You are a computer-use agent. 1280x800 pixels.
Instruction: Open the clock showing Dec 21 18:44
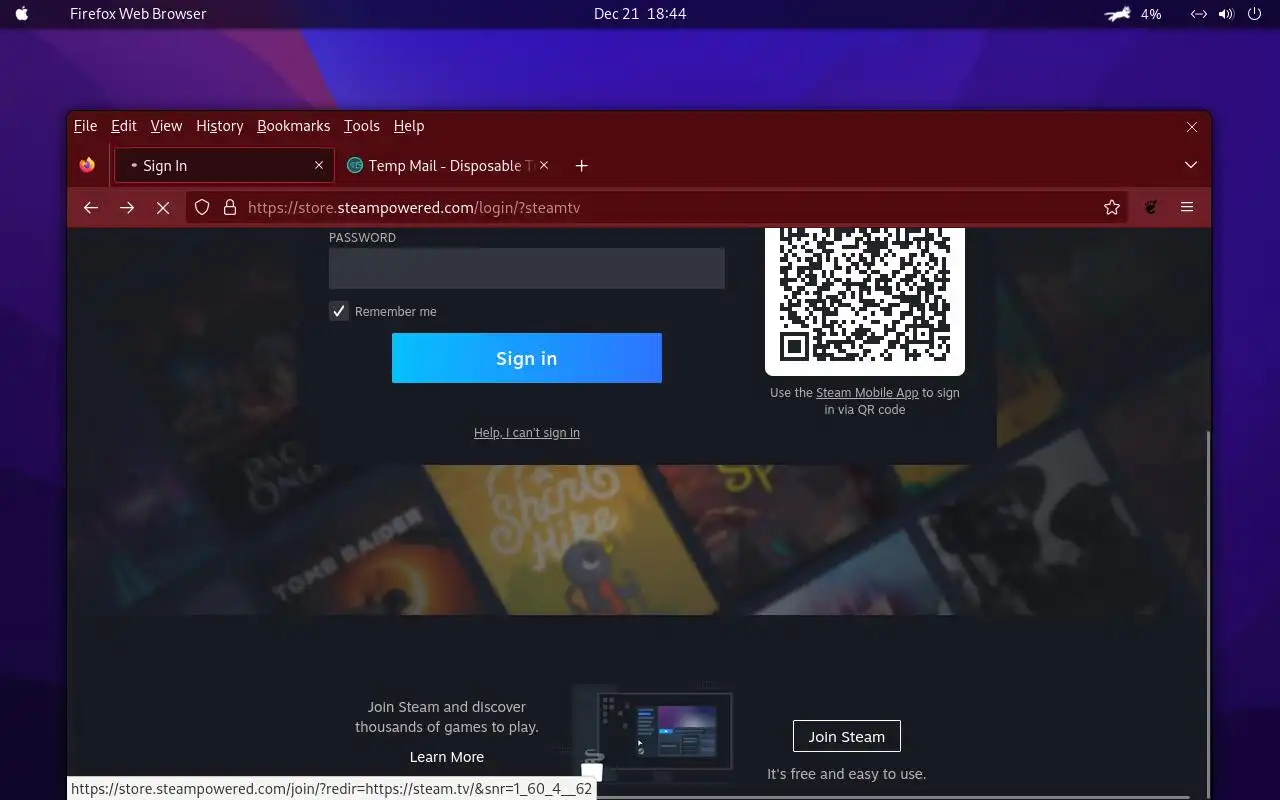pos(640,14)
